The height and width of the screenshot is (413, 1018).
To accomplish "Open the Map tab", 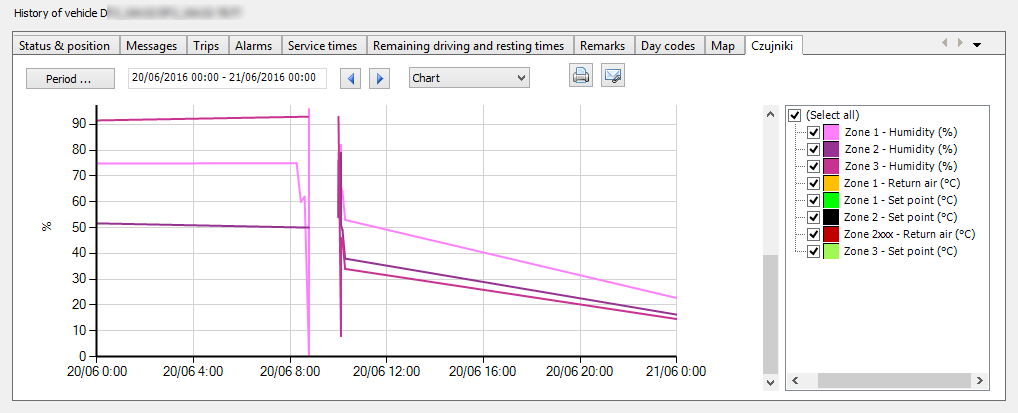I will (x=722, y=46).
